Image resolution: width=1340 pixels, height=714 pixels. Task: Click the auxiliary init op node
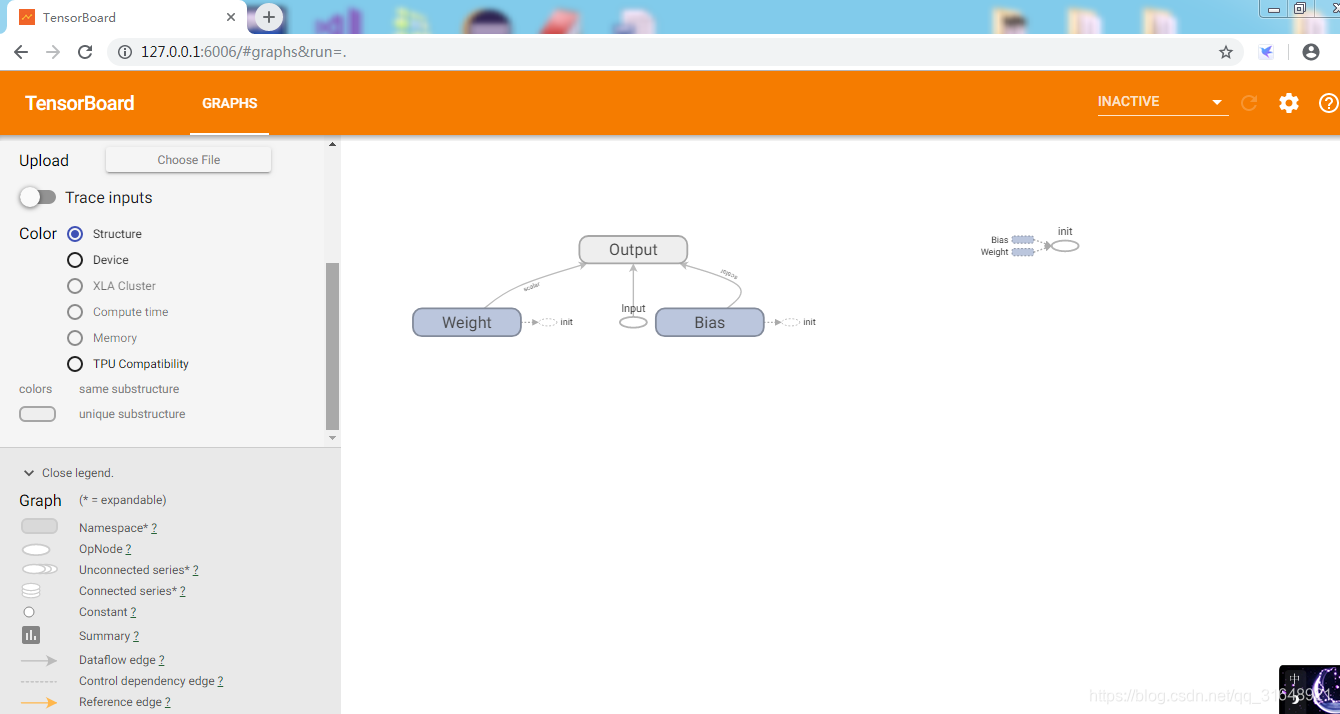(x=1065, y=246)
